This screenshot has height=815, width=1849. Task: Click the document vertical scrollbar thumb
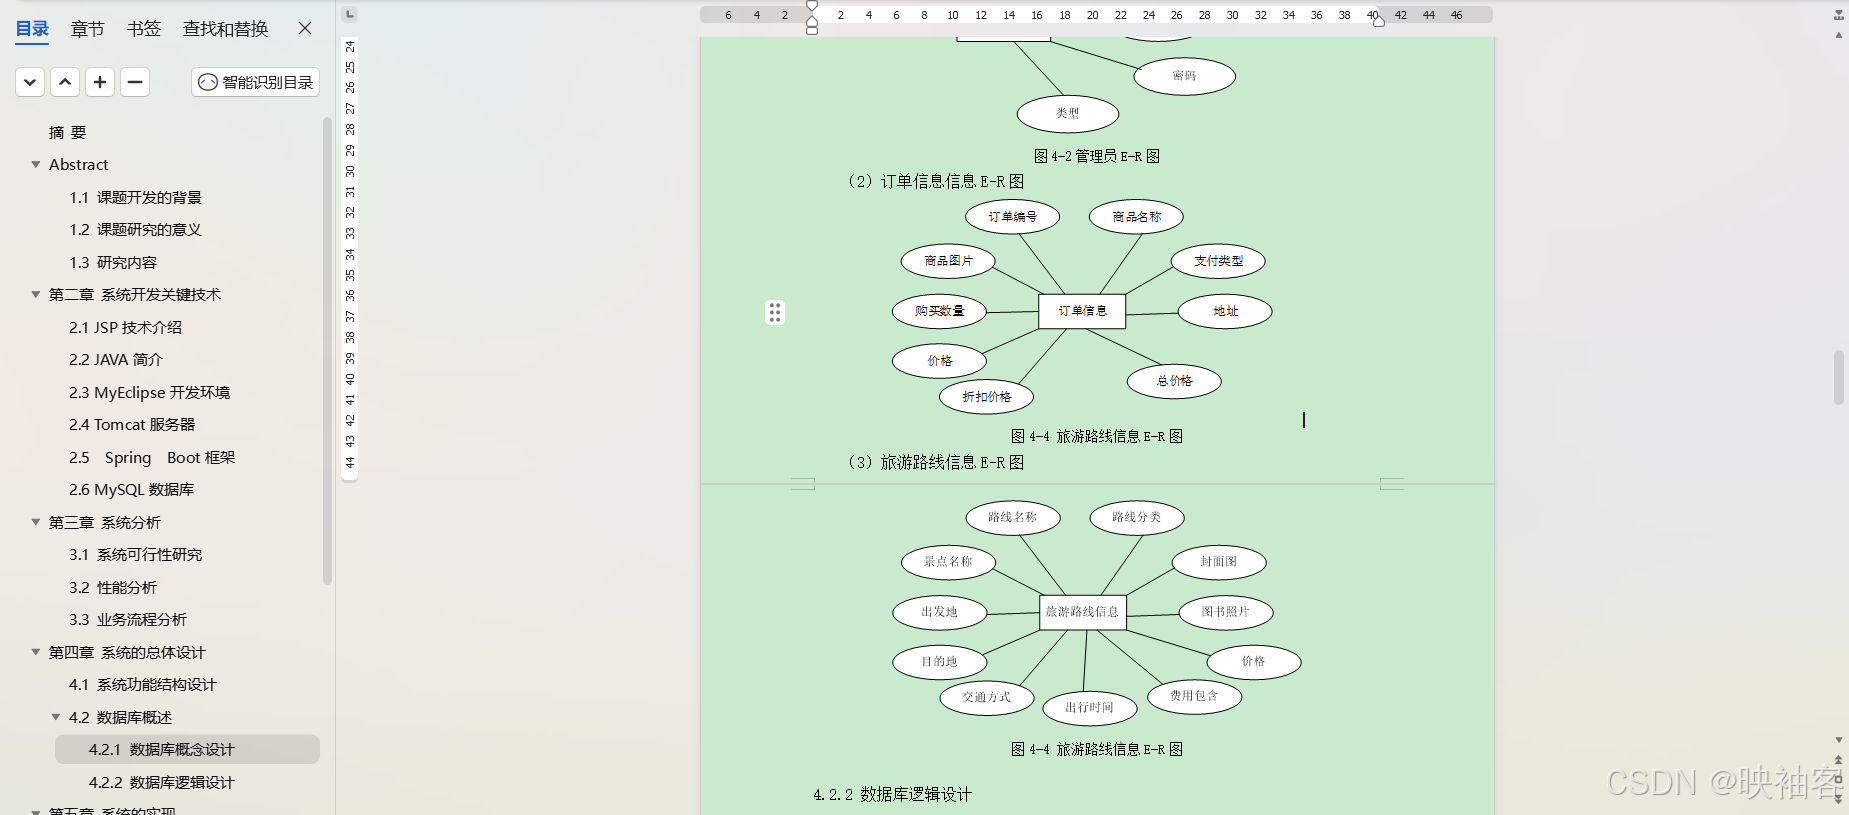coord(1838,377)
